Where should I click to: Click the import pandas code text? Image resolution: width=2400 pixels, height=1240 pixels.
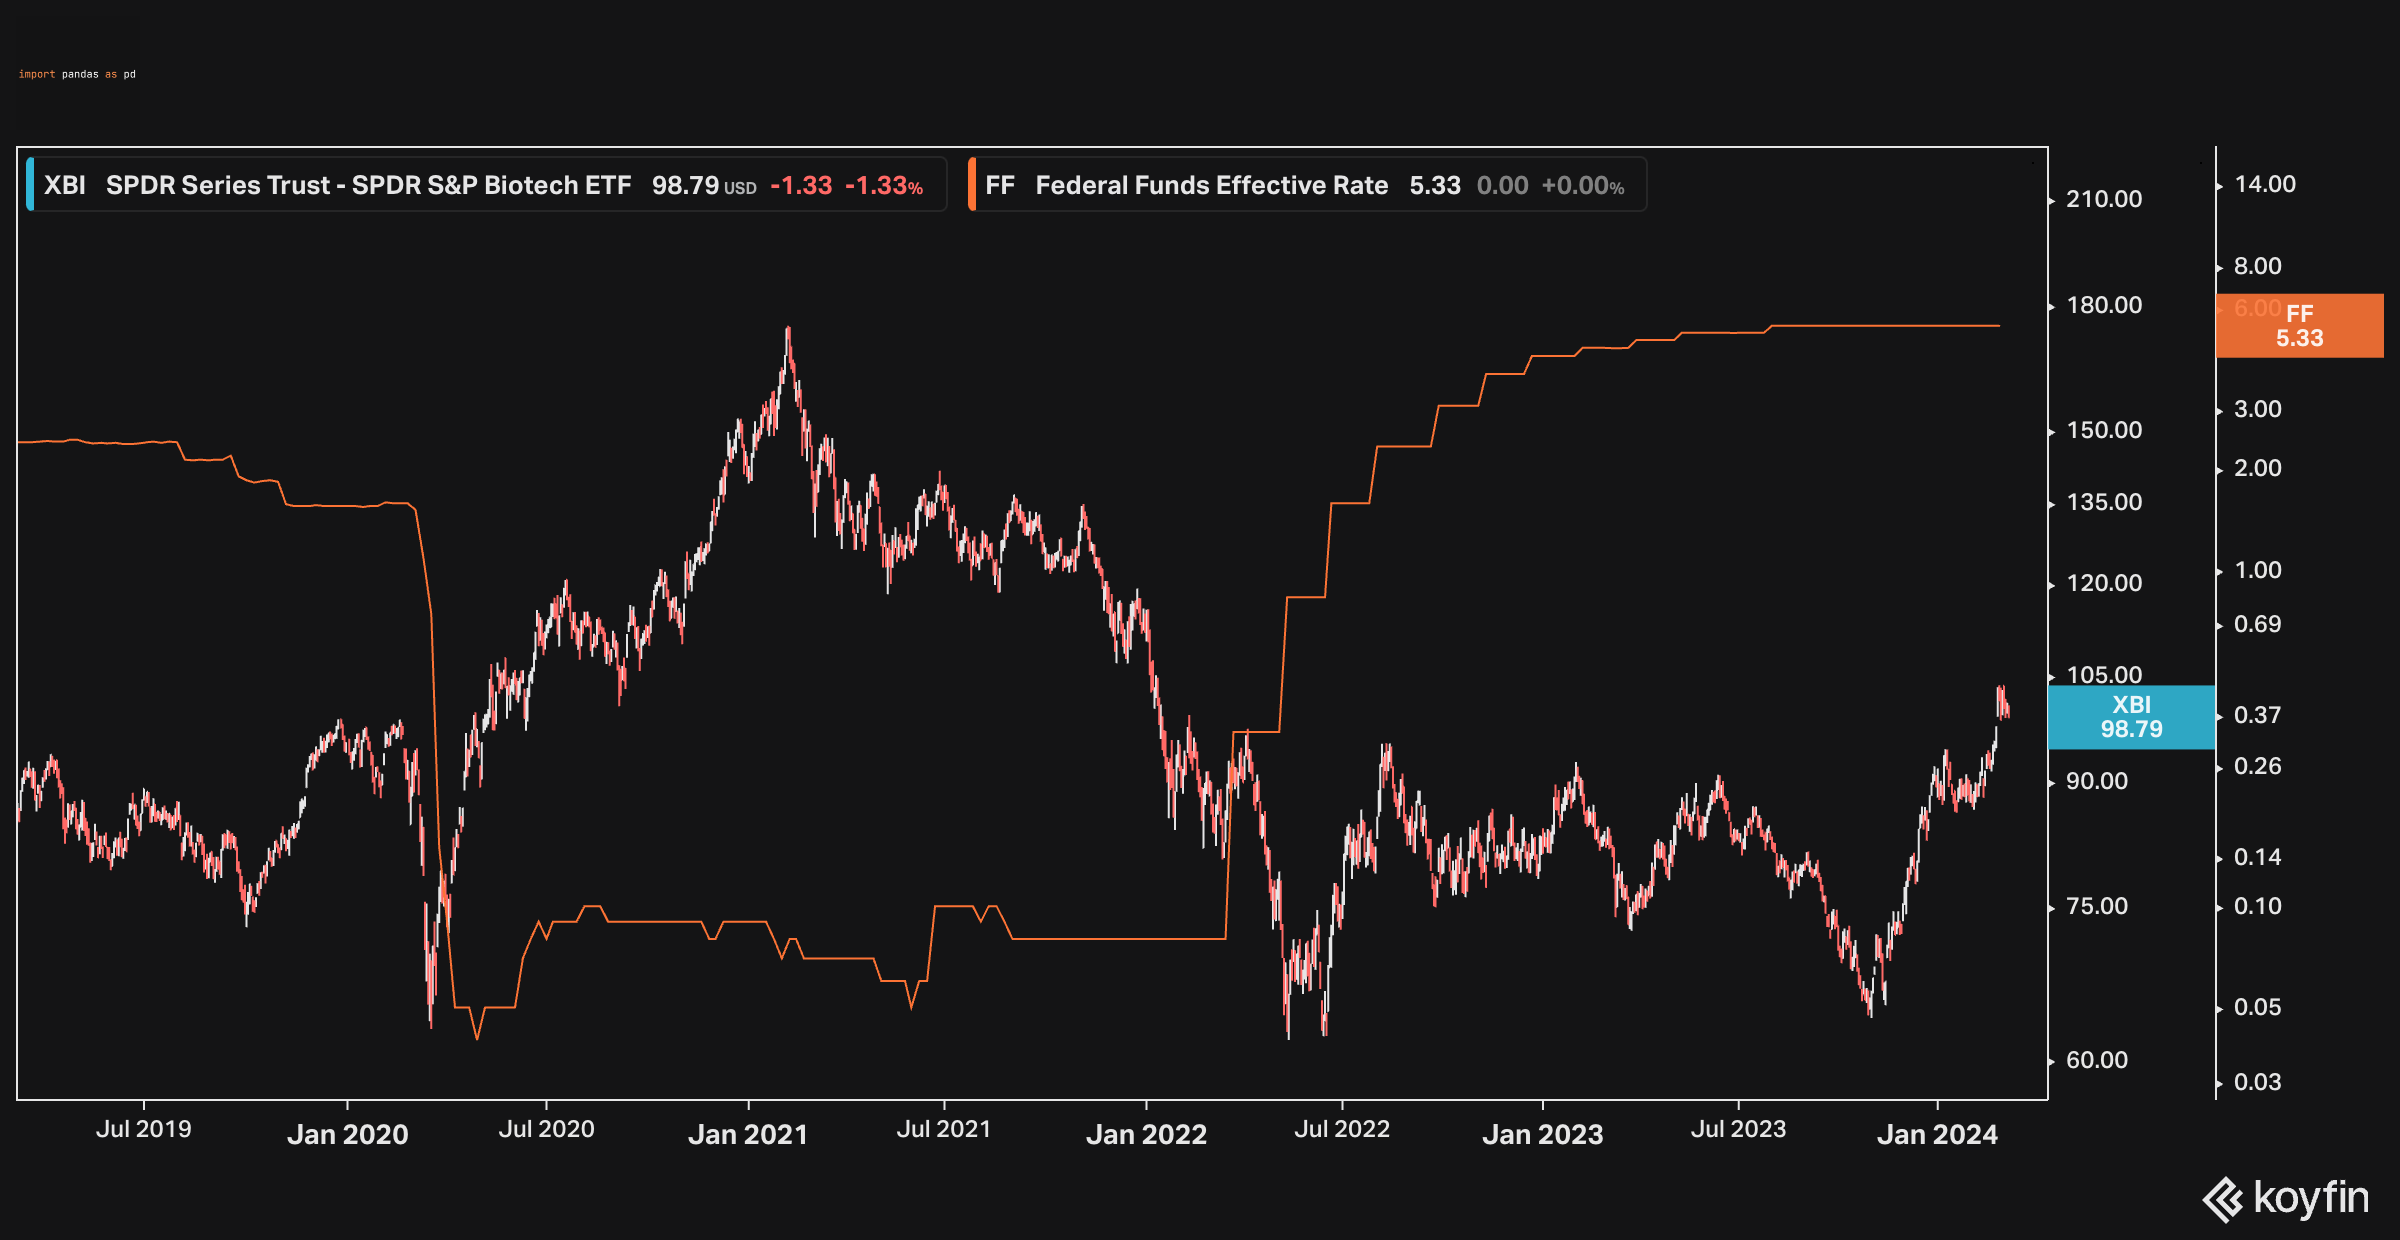77,74
